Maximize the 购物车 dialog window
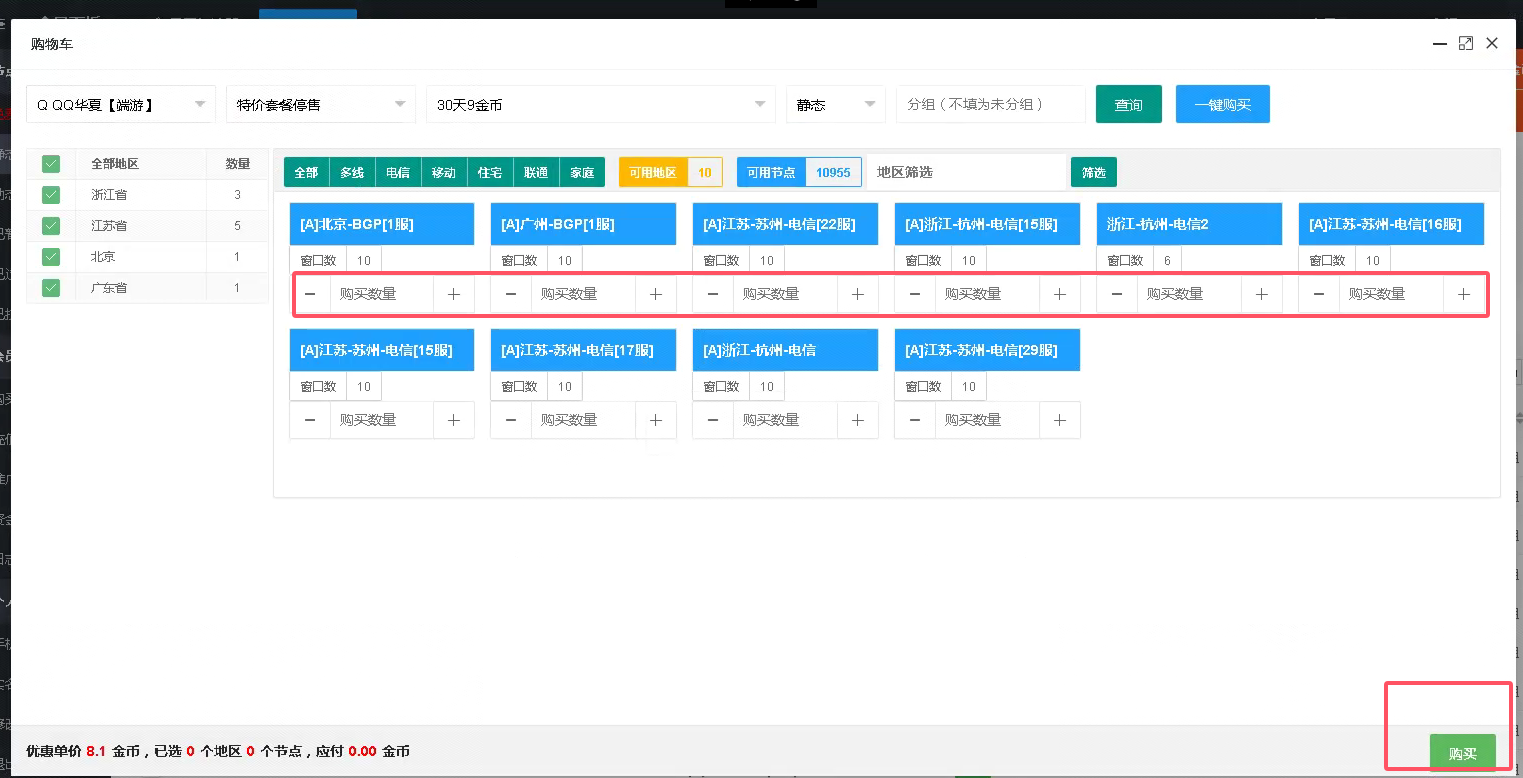Viewport: 1523px width, 778px height. tap(1466, 43)
